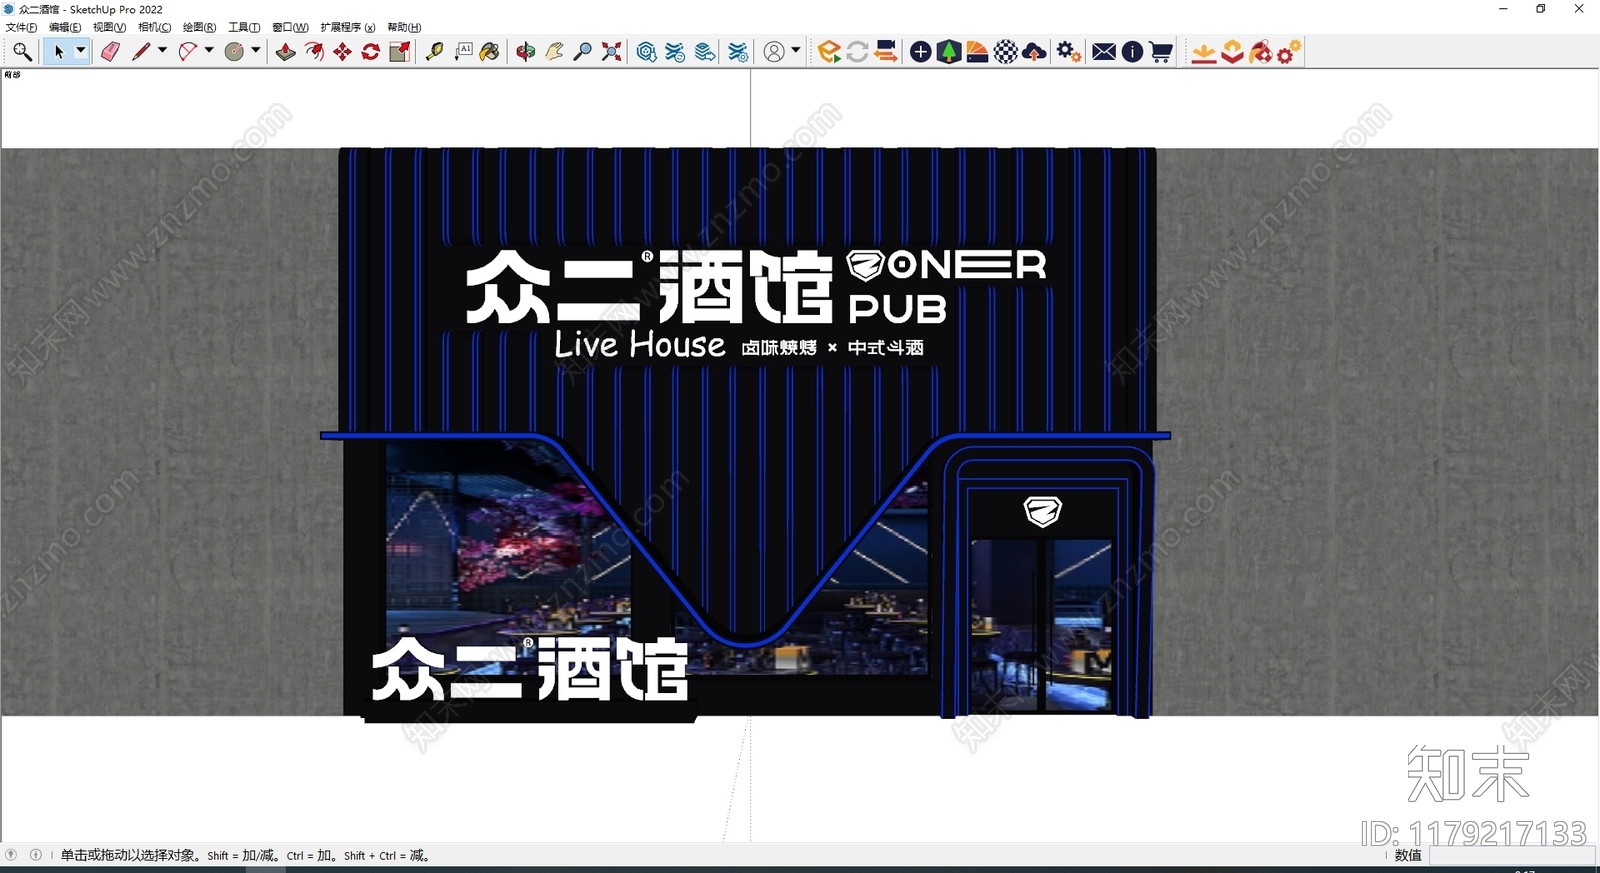The width and height of the screenshot is (1600, 873).
Task: Open the Extension Manager icon
Action: click(x=738, y=52)
